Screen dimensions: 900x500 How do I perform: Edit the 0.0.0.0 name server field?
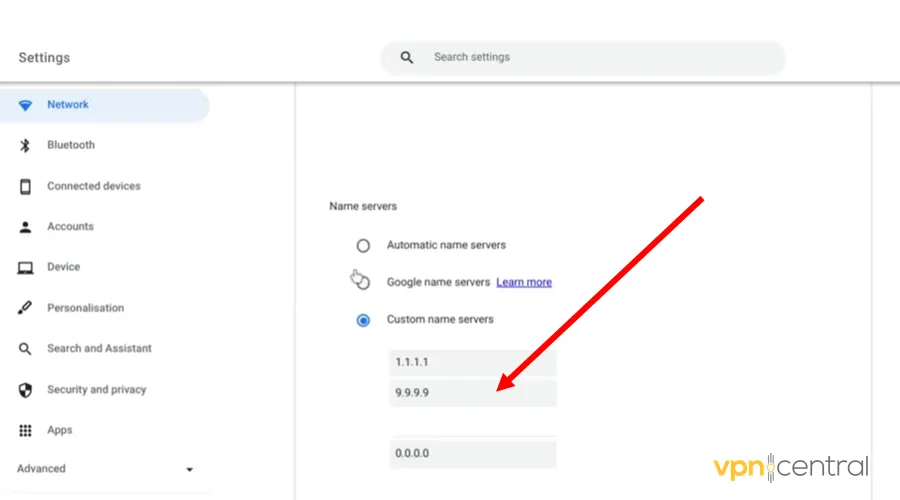473,453
